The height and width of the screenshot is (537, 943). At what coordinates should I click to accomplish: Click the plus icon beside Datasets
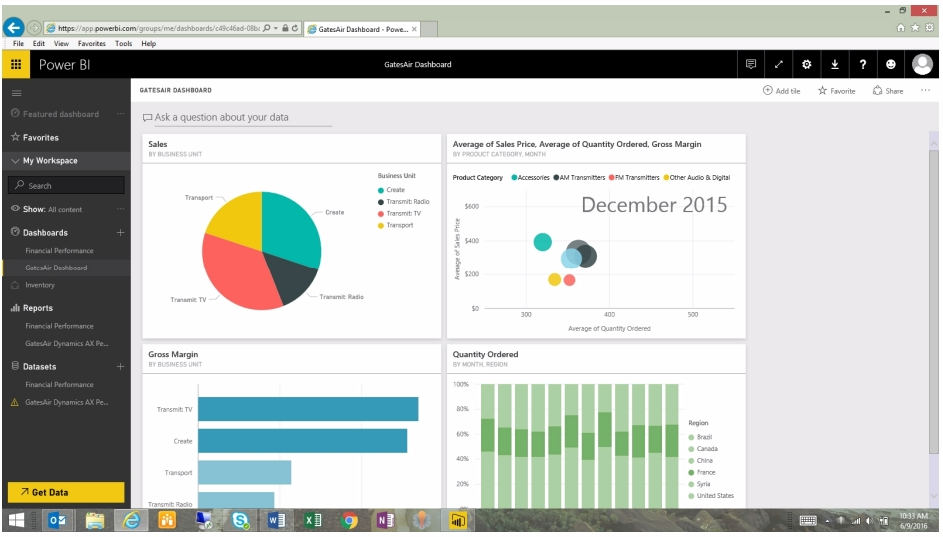tap(120, 367)
